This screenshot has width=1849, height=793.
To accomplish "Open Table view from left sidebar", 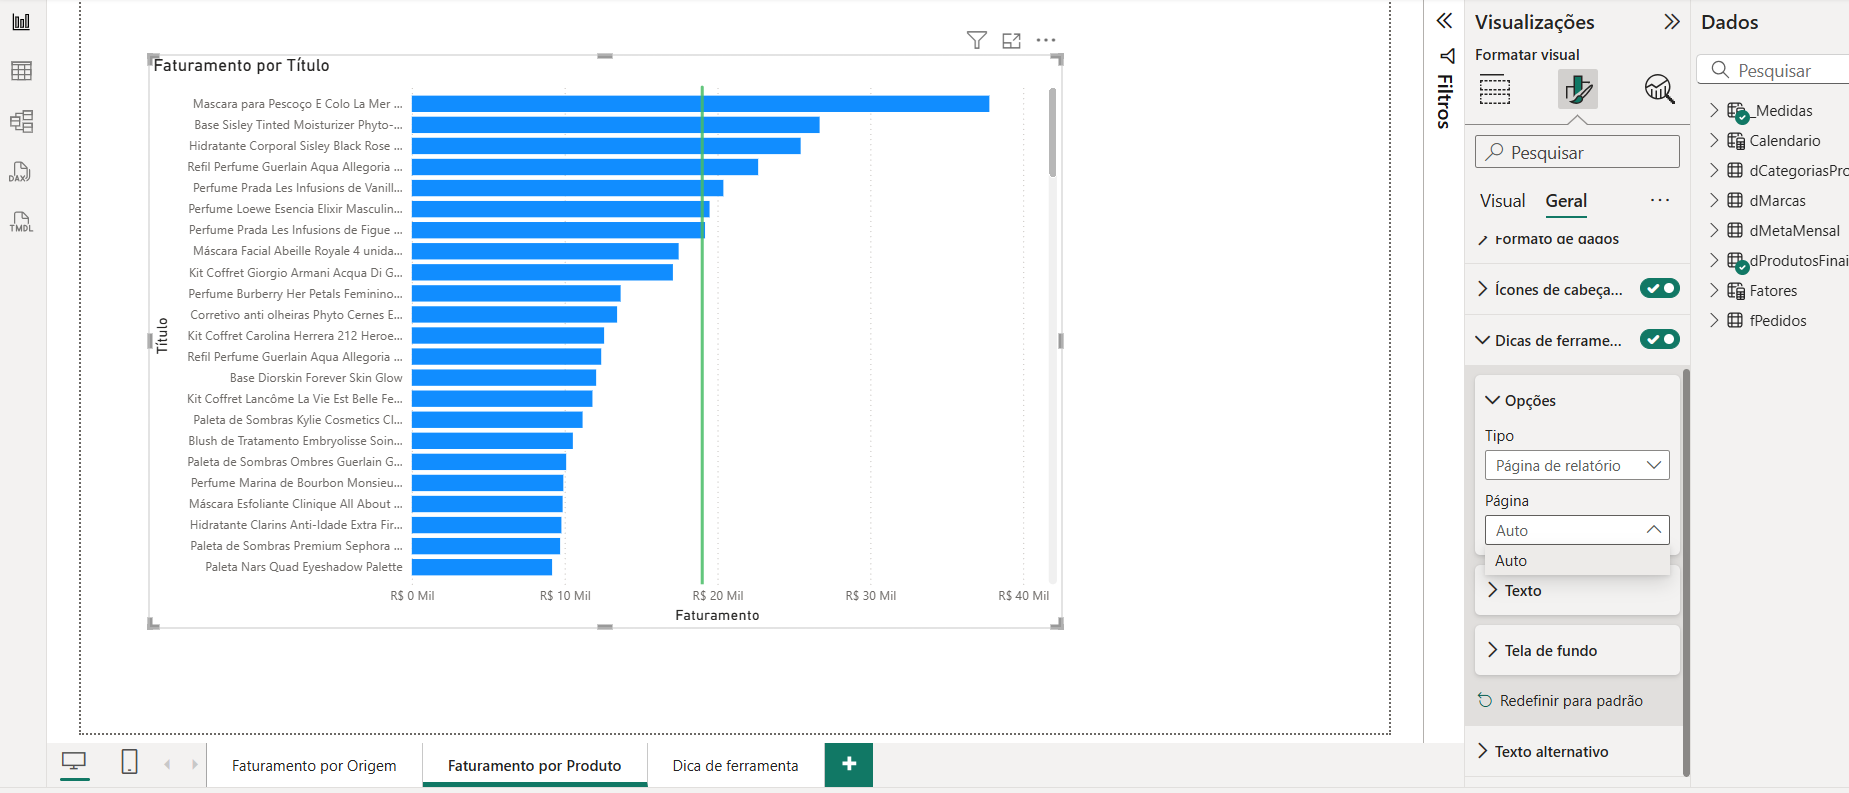I will coord(21,71).
